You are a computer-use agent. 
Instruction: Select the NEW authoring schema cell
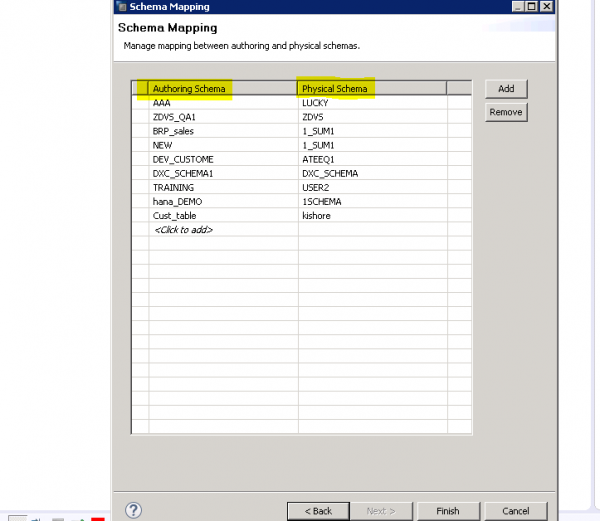[223, 145]
